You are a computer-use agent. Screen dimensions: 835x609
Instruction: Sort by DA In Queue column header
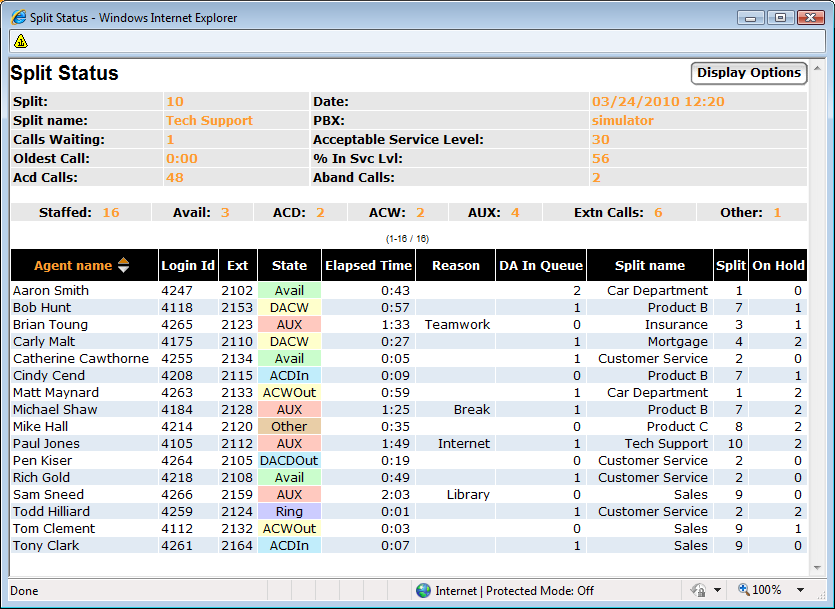click(x=541, y=265)
